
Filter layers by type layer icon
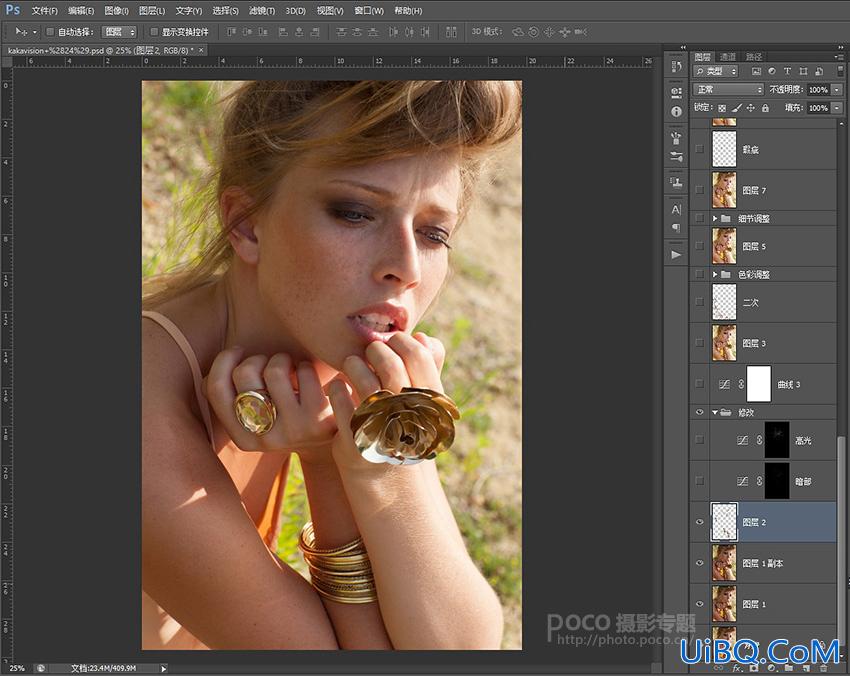(x=787, y=71)
